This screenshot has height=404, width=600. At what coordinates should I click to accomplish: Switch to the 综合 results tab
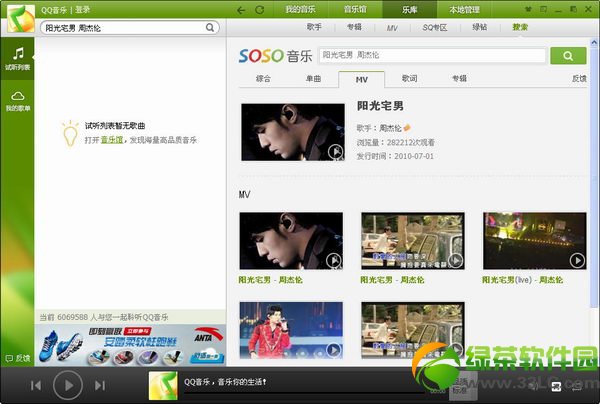pyautogui.click(x=263, y=79)
